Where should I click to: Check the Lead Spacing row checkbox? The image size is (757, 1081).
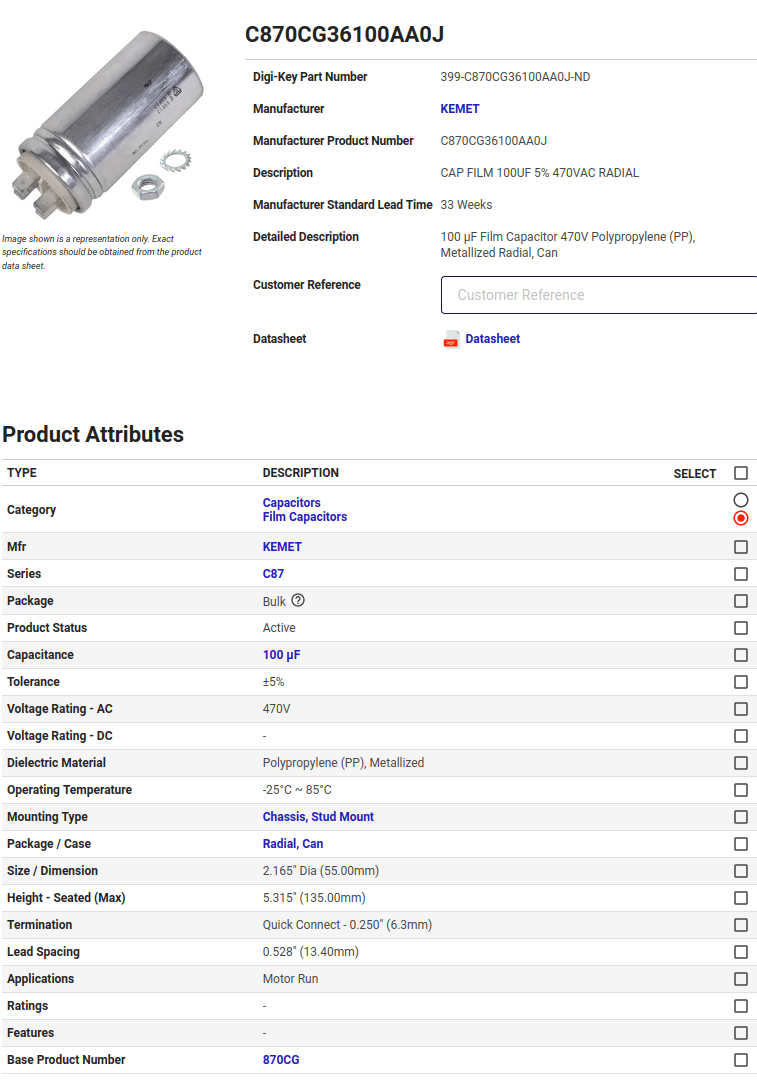point(741,952)
